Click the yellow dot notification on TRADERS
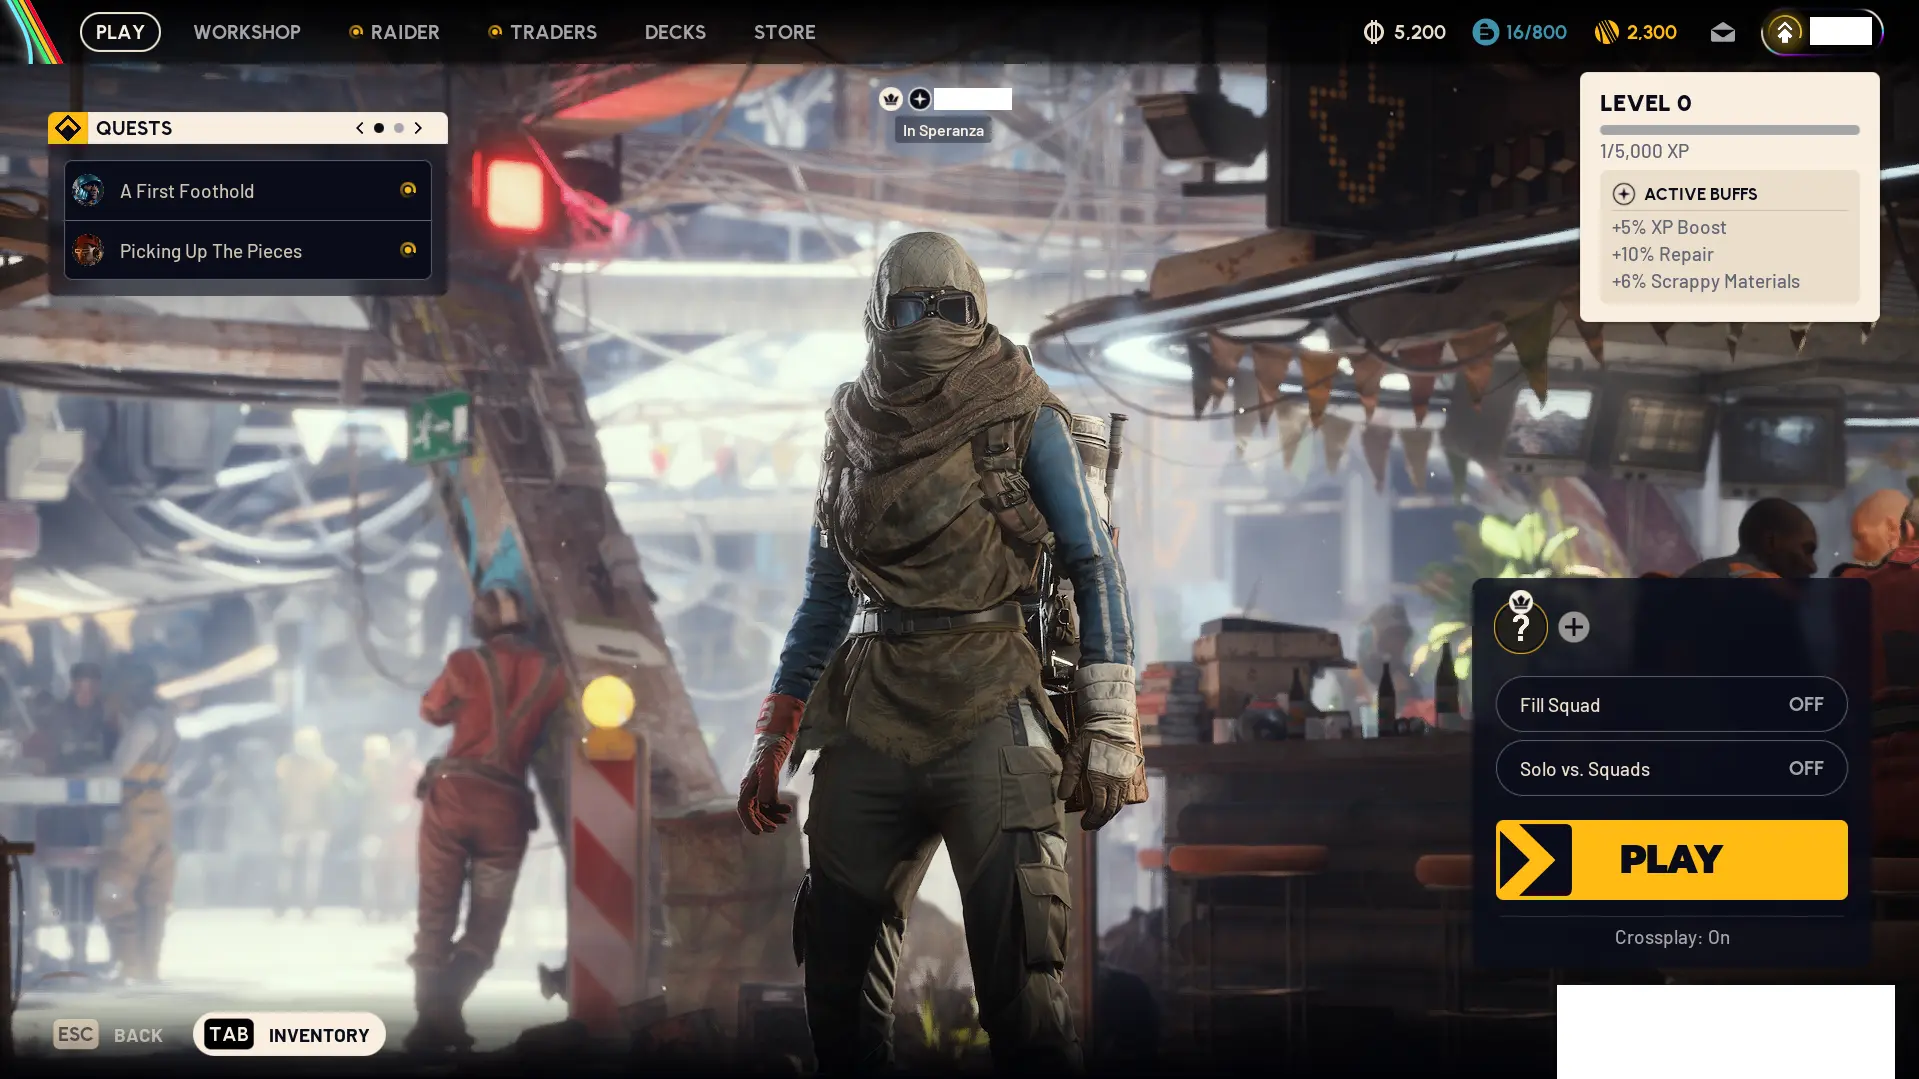The height and width of the screenshot is (1079, 1919). pyautogui.click(x=495, y=32)
